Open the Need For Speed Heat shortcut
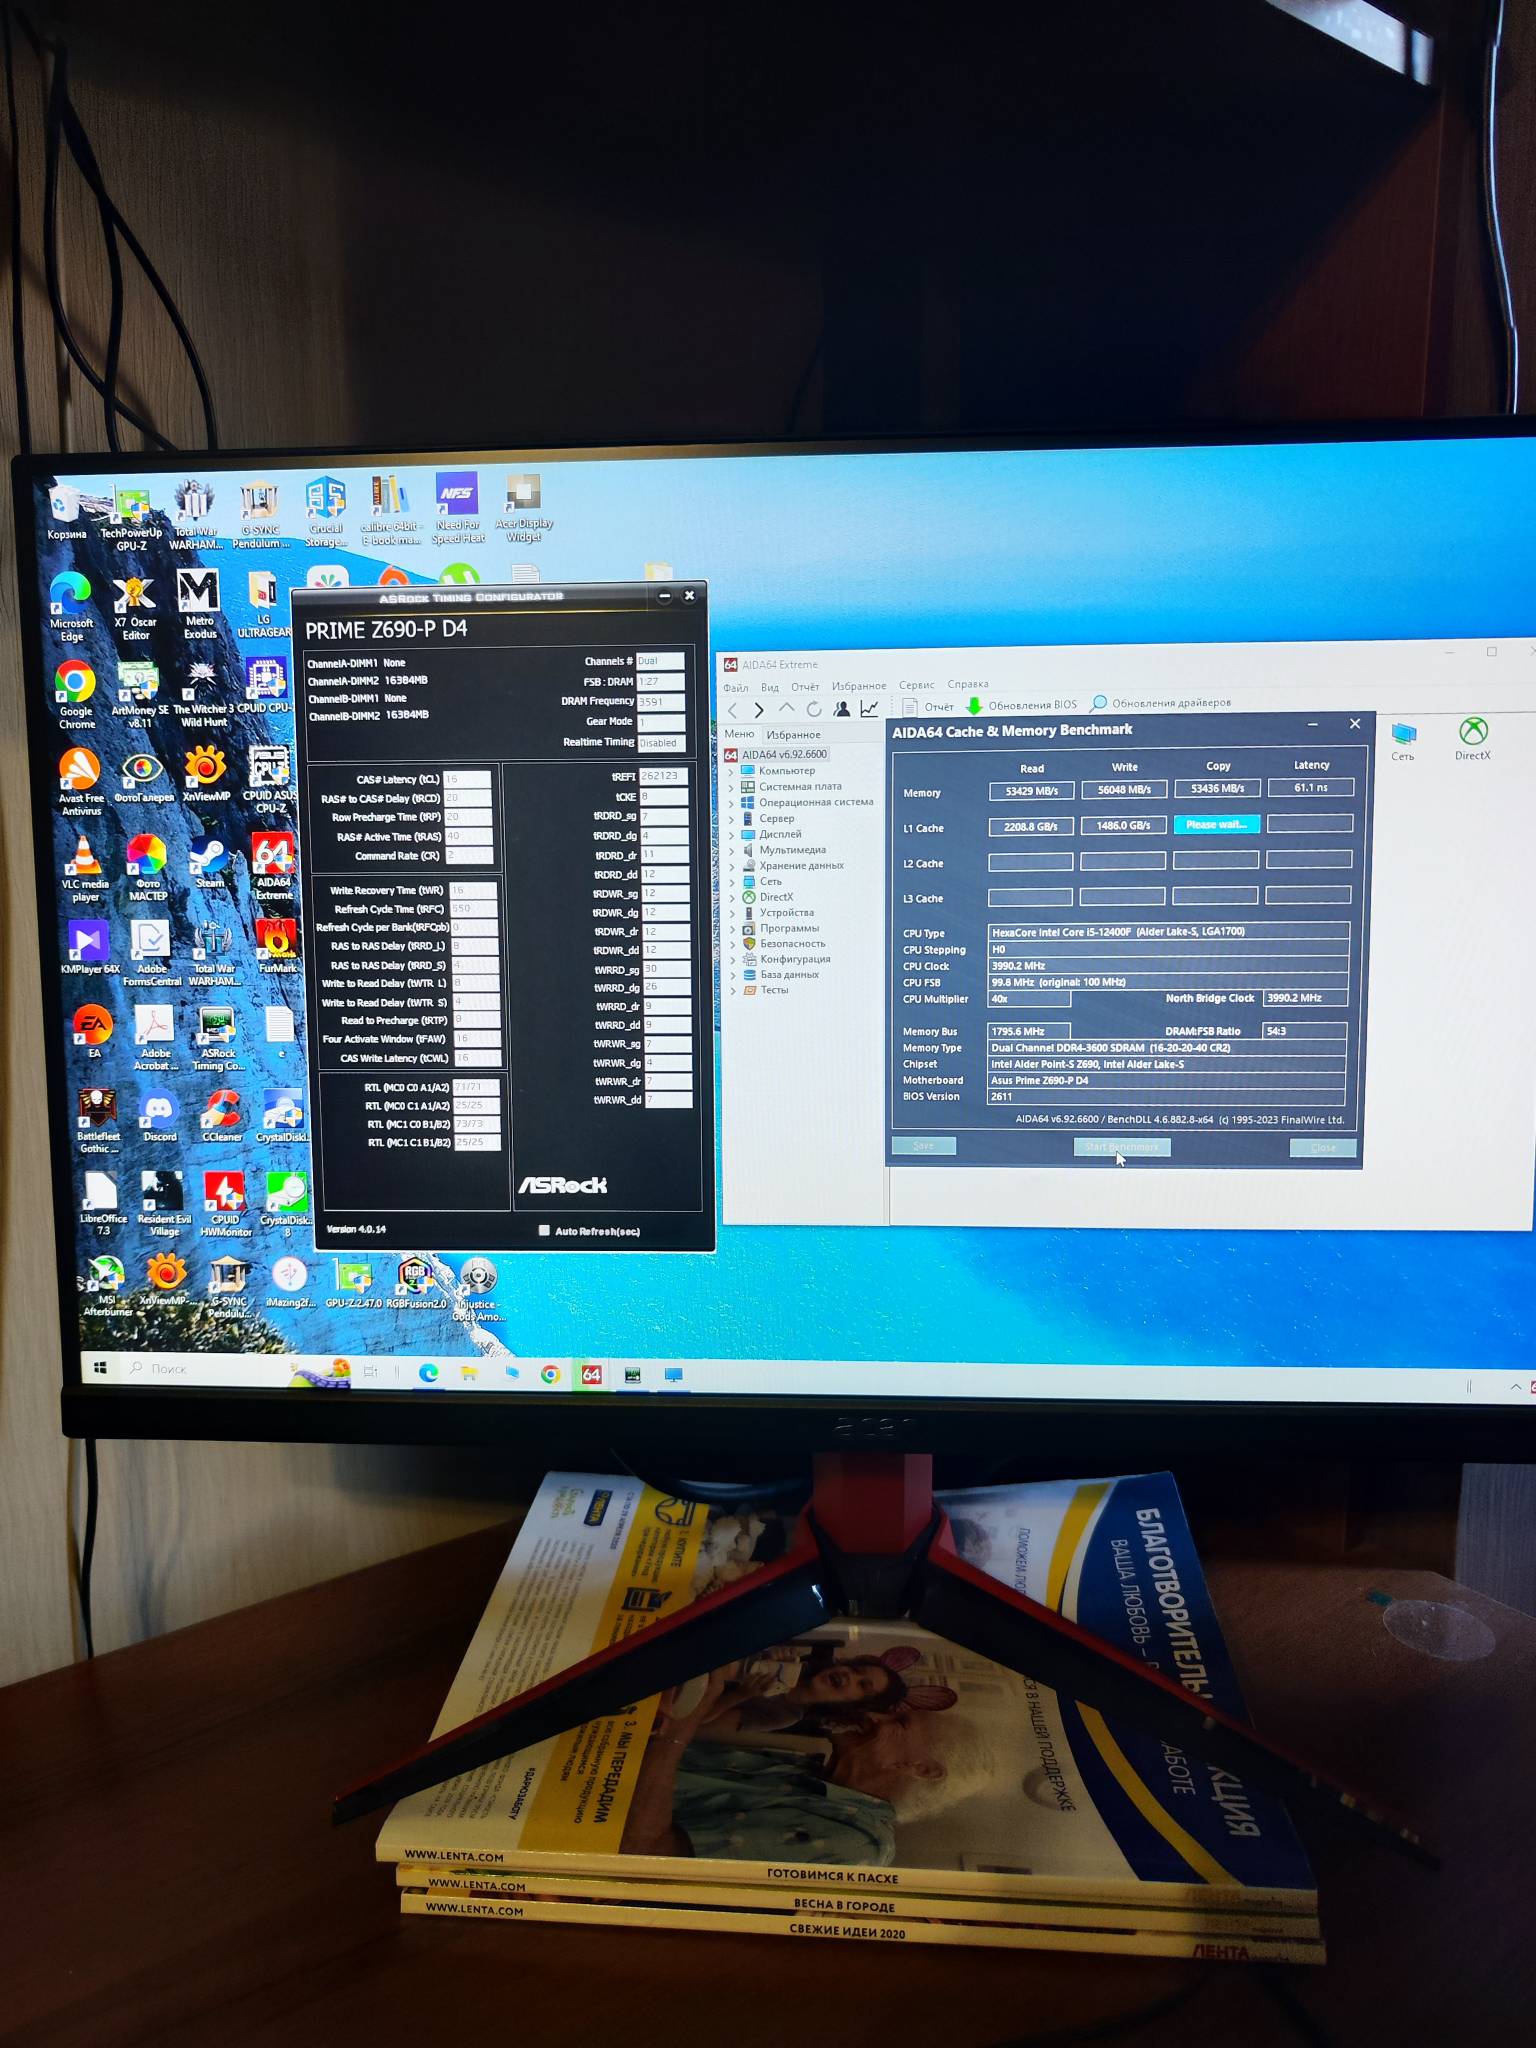 [x=458, y=509]
